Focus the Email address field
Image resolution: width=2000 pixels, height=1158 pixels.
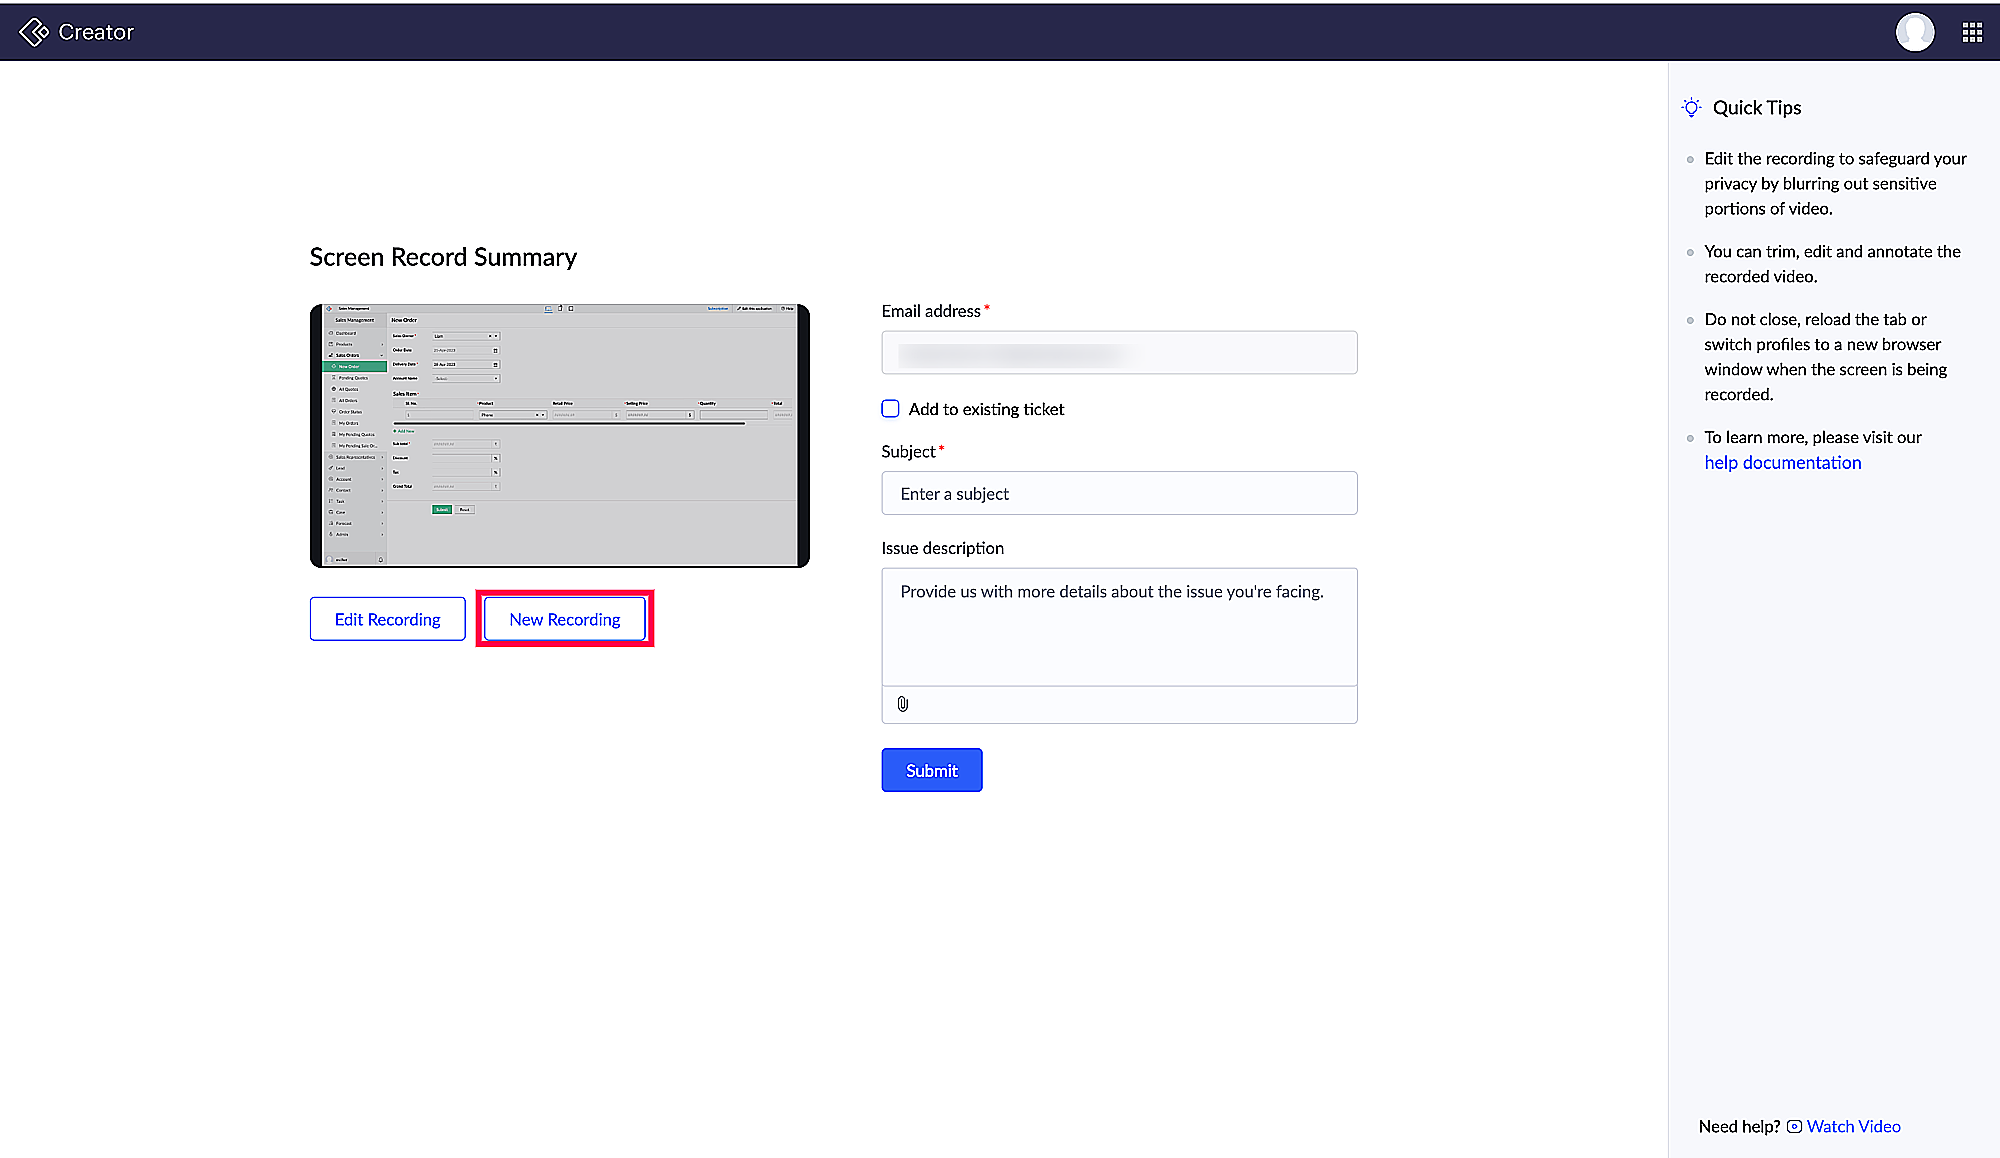pos(1118,353)
